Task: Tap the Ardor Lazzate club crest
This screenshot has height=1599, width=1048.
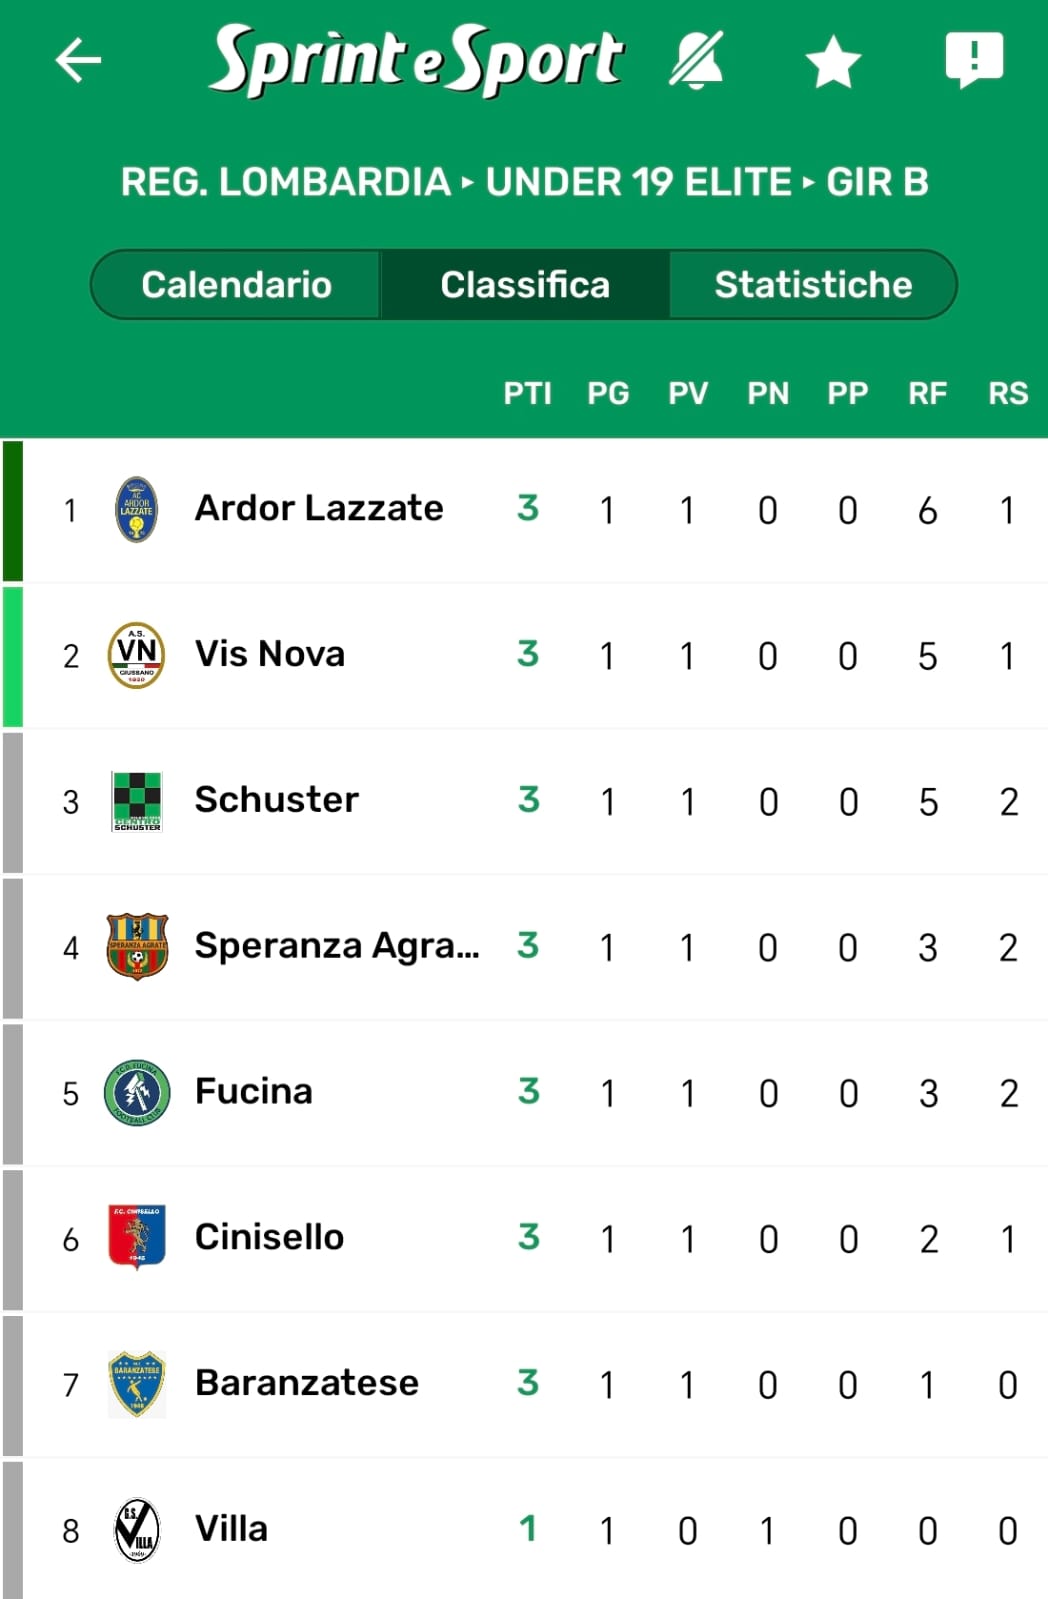Action: [x=136, y=510]
